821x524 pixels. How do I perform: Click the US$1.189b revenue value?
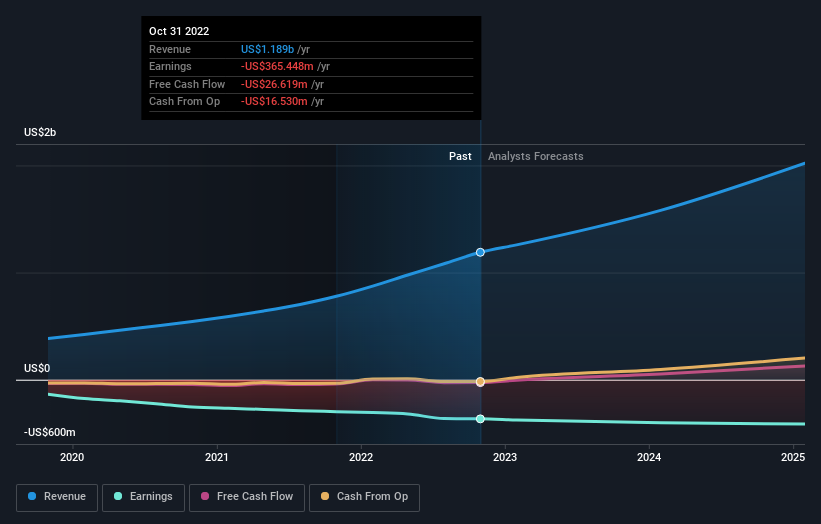(x=268, y=49)
